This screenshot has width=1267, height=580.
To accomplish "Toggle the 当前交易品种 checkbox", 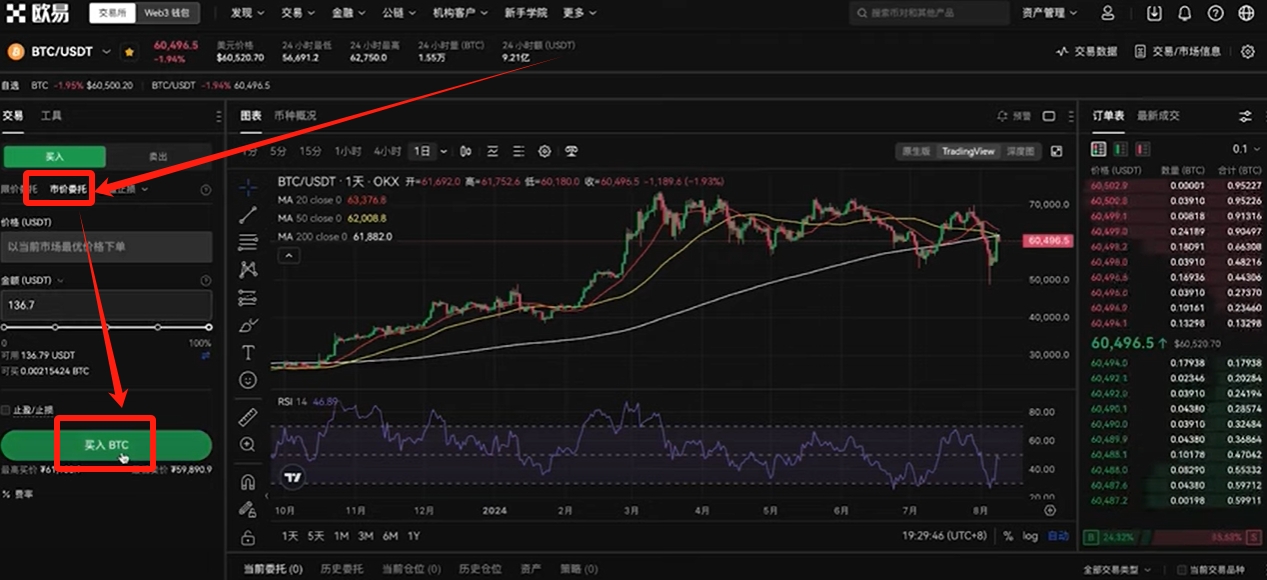I will click(x=1181, y=570).
